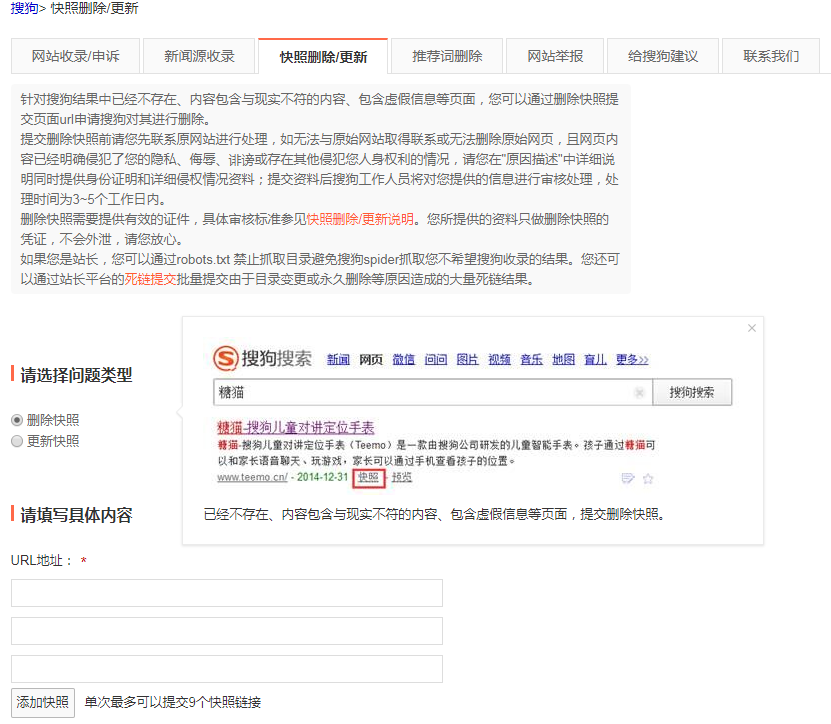Image resolution: width=831 pixels, height=724 pixels.
Task: Select the 更新快照 radio button
Action: tap(17, 441)
